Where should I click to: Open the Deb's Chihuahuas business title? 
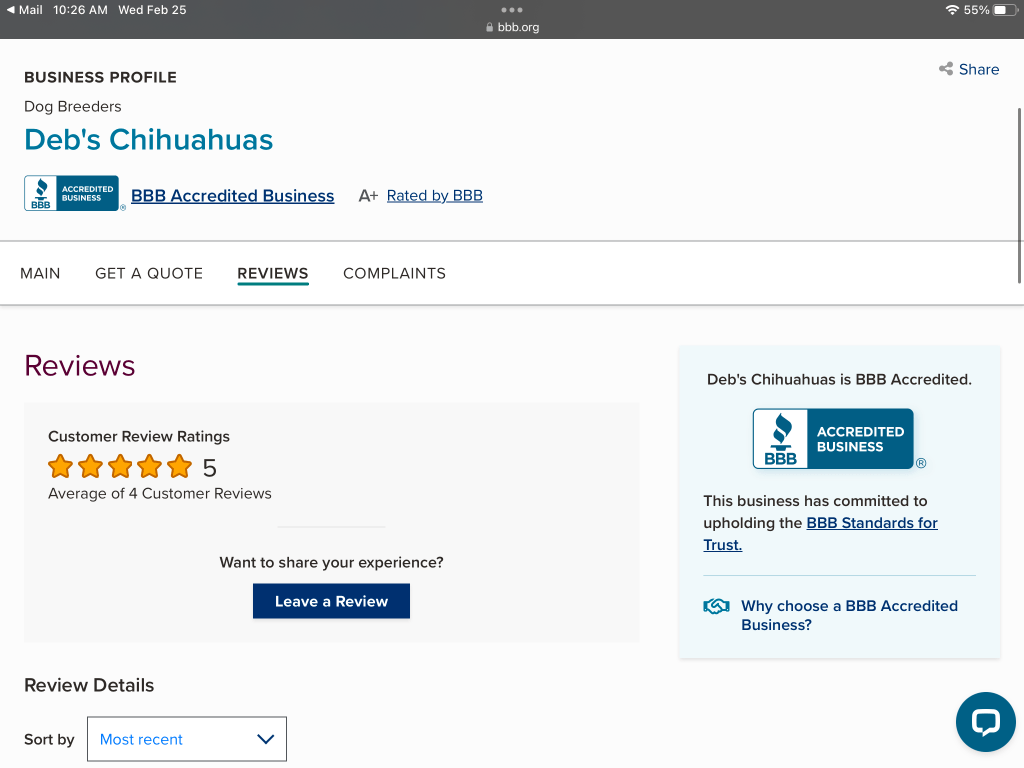point(148,140)
